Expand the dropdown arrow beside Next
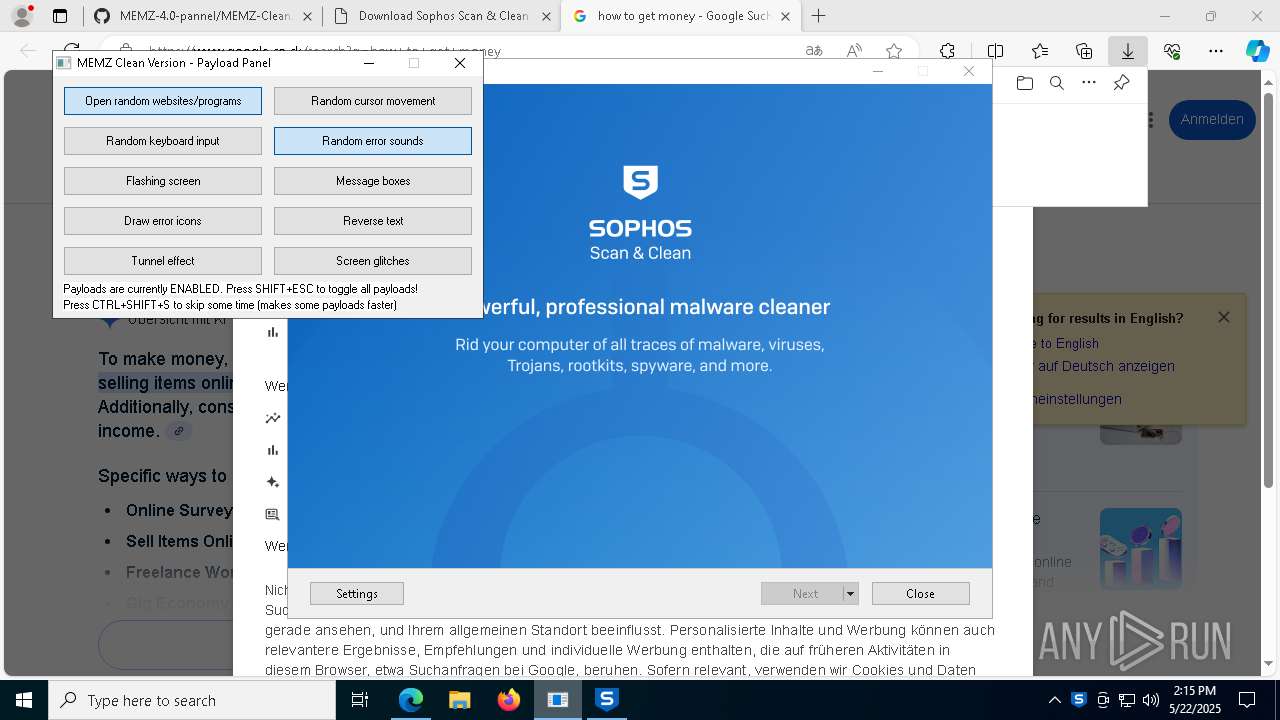This screenshot has height=720, width=1280. click(x=851, y=594)
